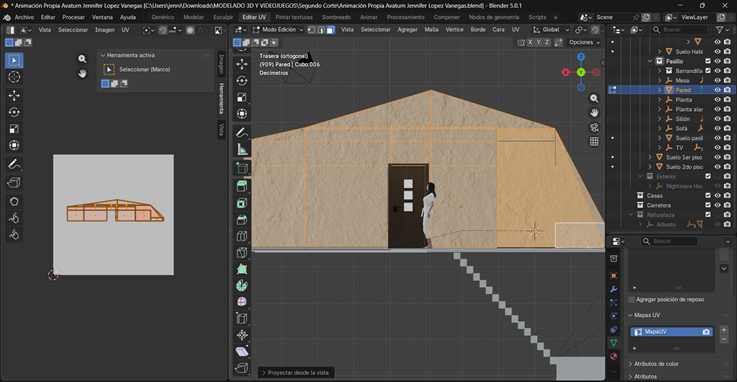Uncheck Carretera collection checkbox
The height and width of the screenshot is (382, 737).
708,205
